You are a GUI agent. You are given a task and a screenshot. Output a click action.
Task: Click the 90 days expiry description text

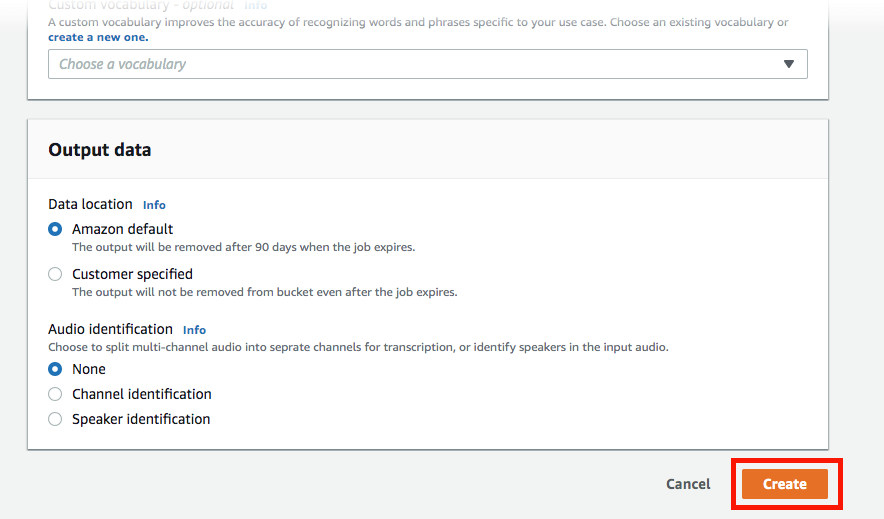tap(243, 247)
